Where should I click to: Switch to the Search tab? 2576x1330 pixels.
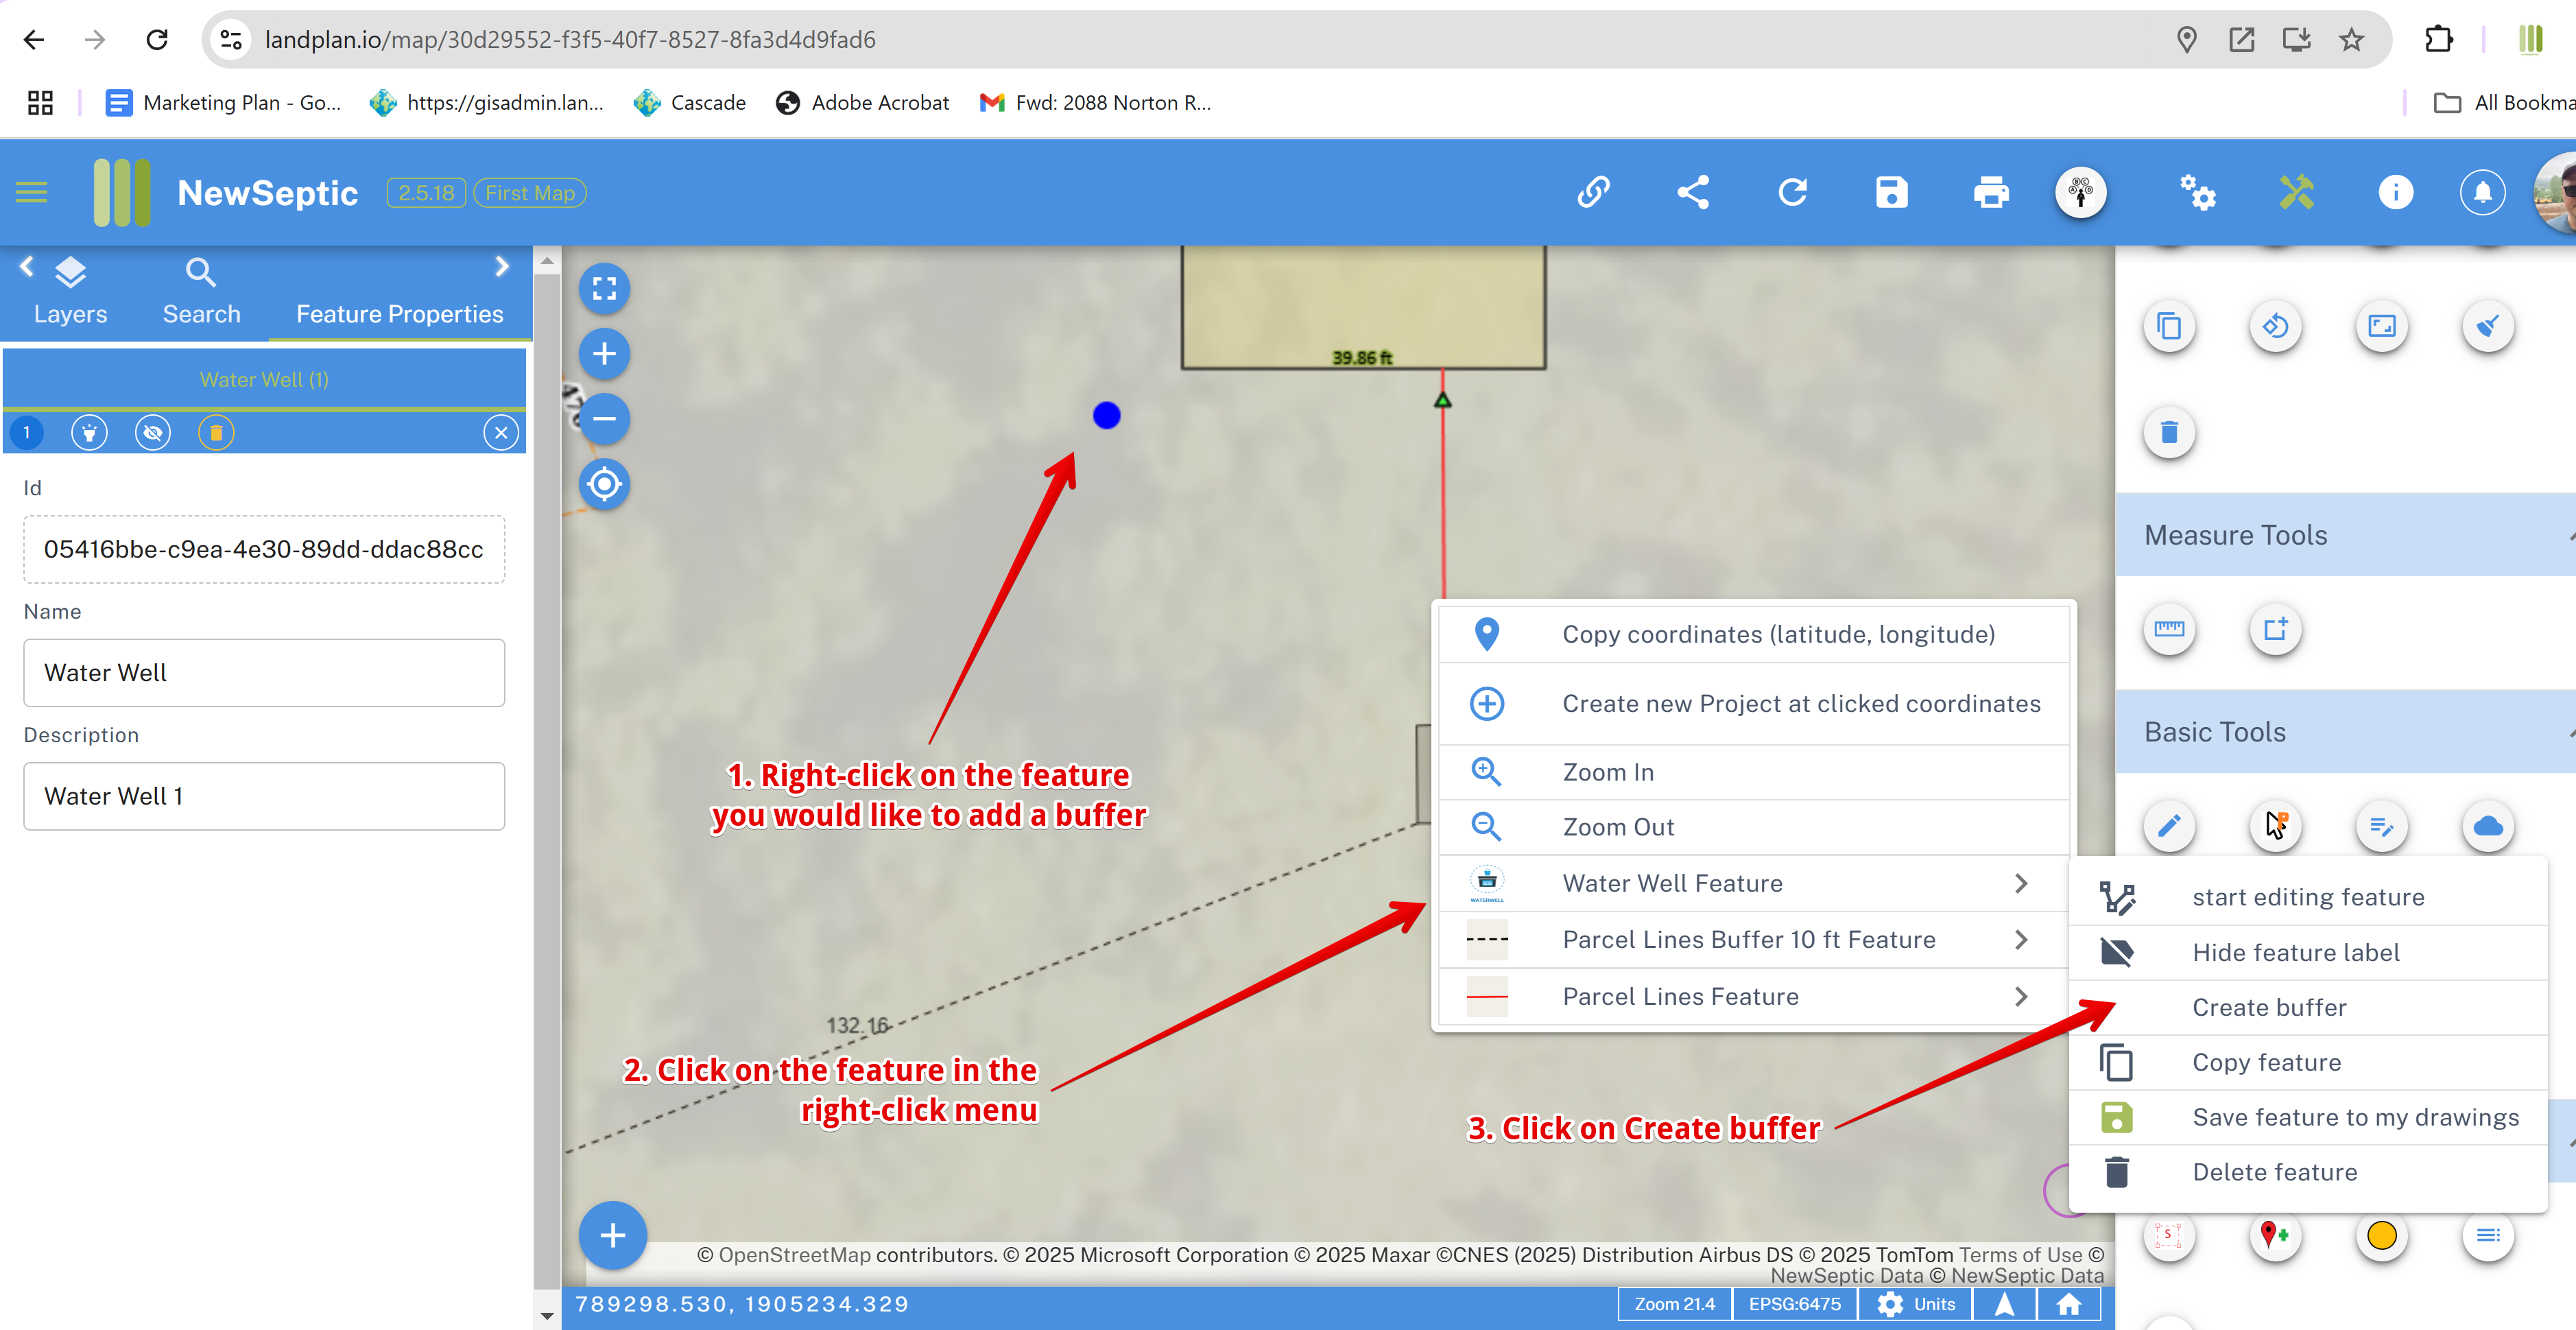pos(201,292)
